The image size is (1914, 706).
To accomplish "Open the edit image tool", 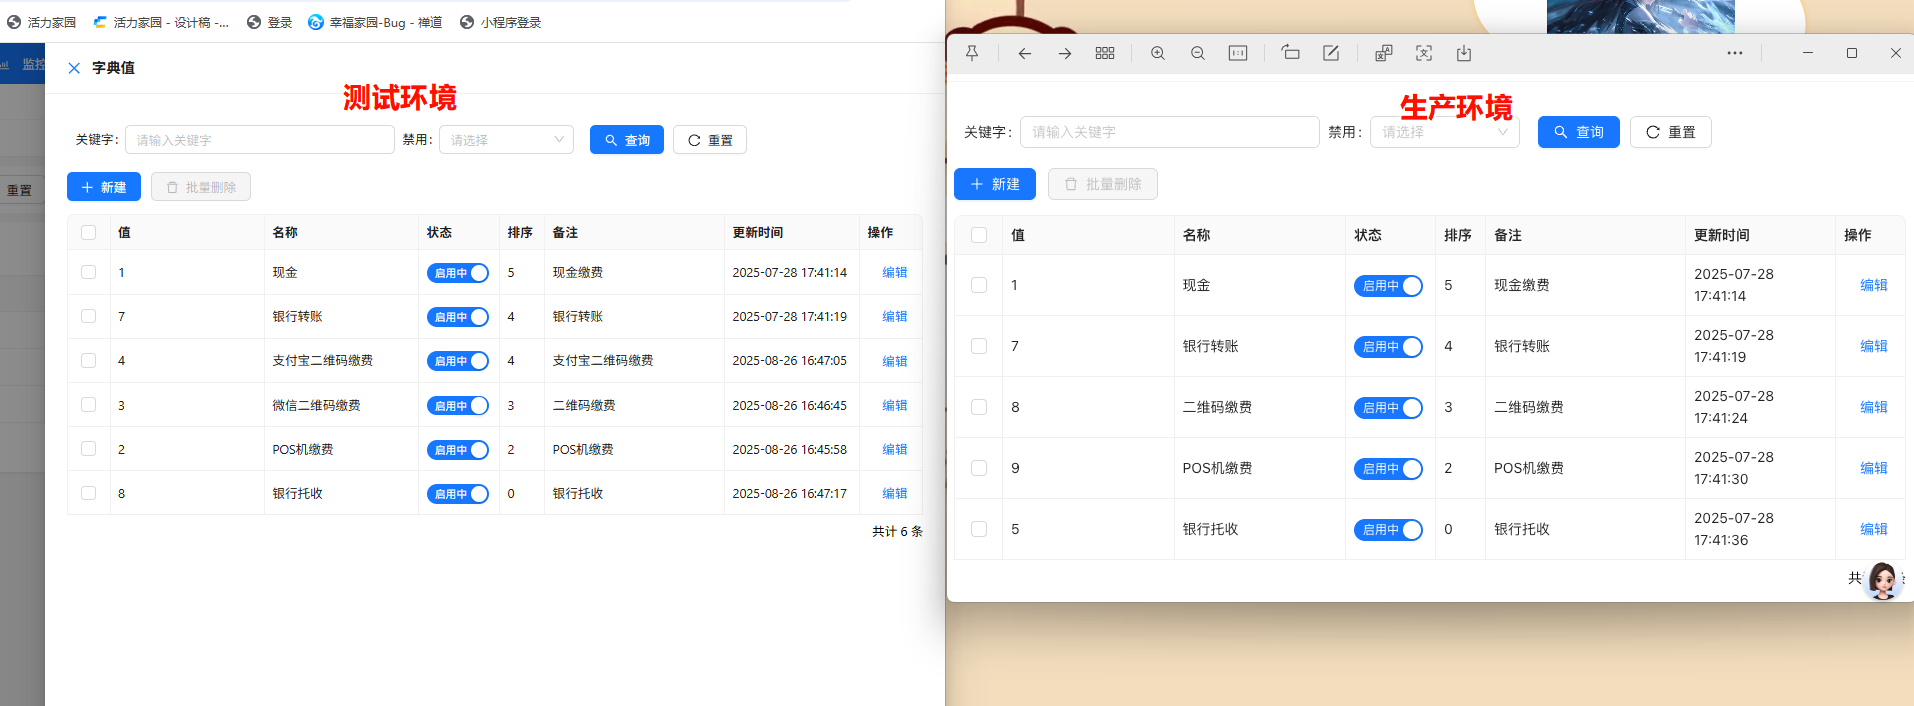I will point(1331,53).
